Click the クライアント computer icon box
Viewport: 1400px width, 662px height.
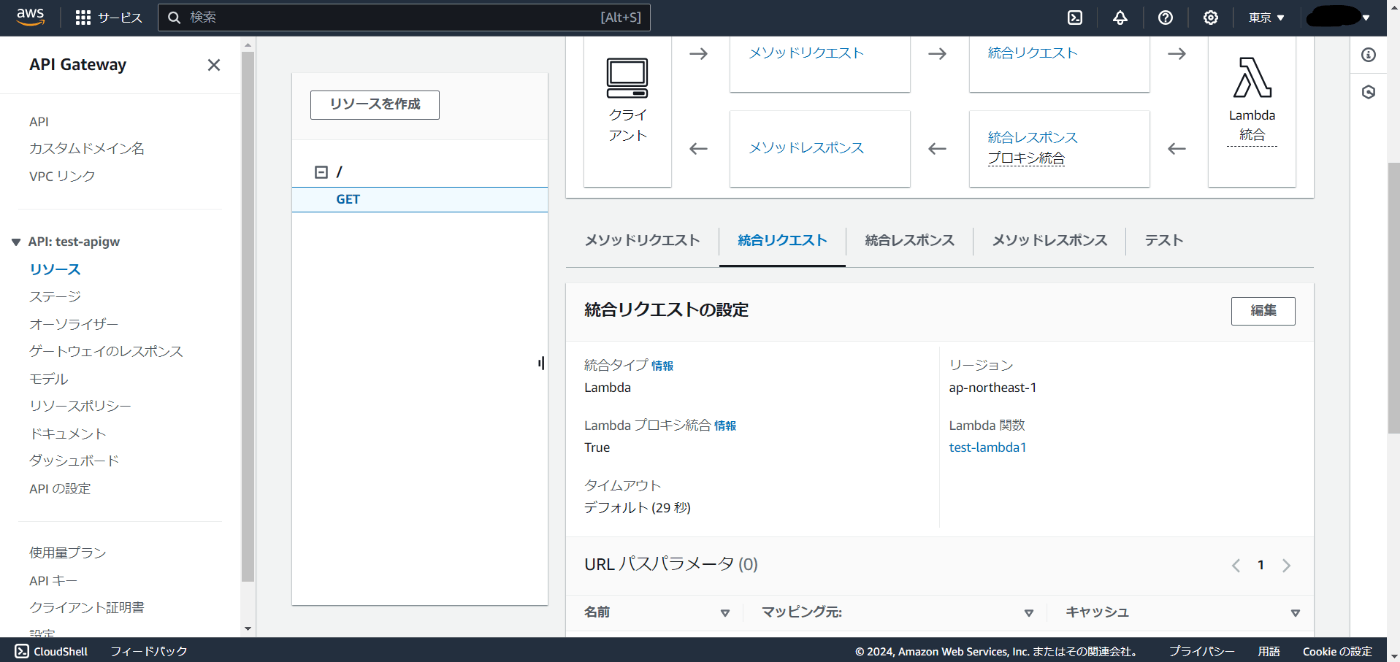[628, 111]
